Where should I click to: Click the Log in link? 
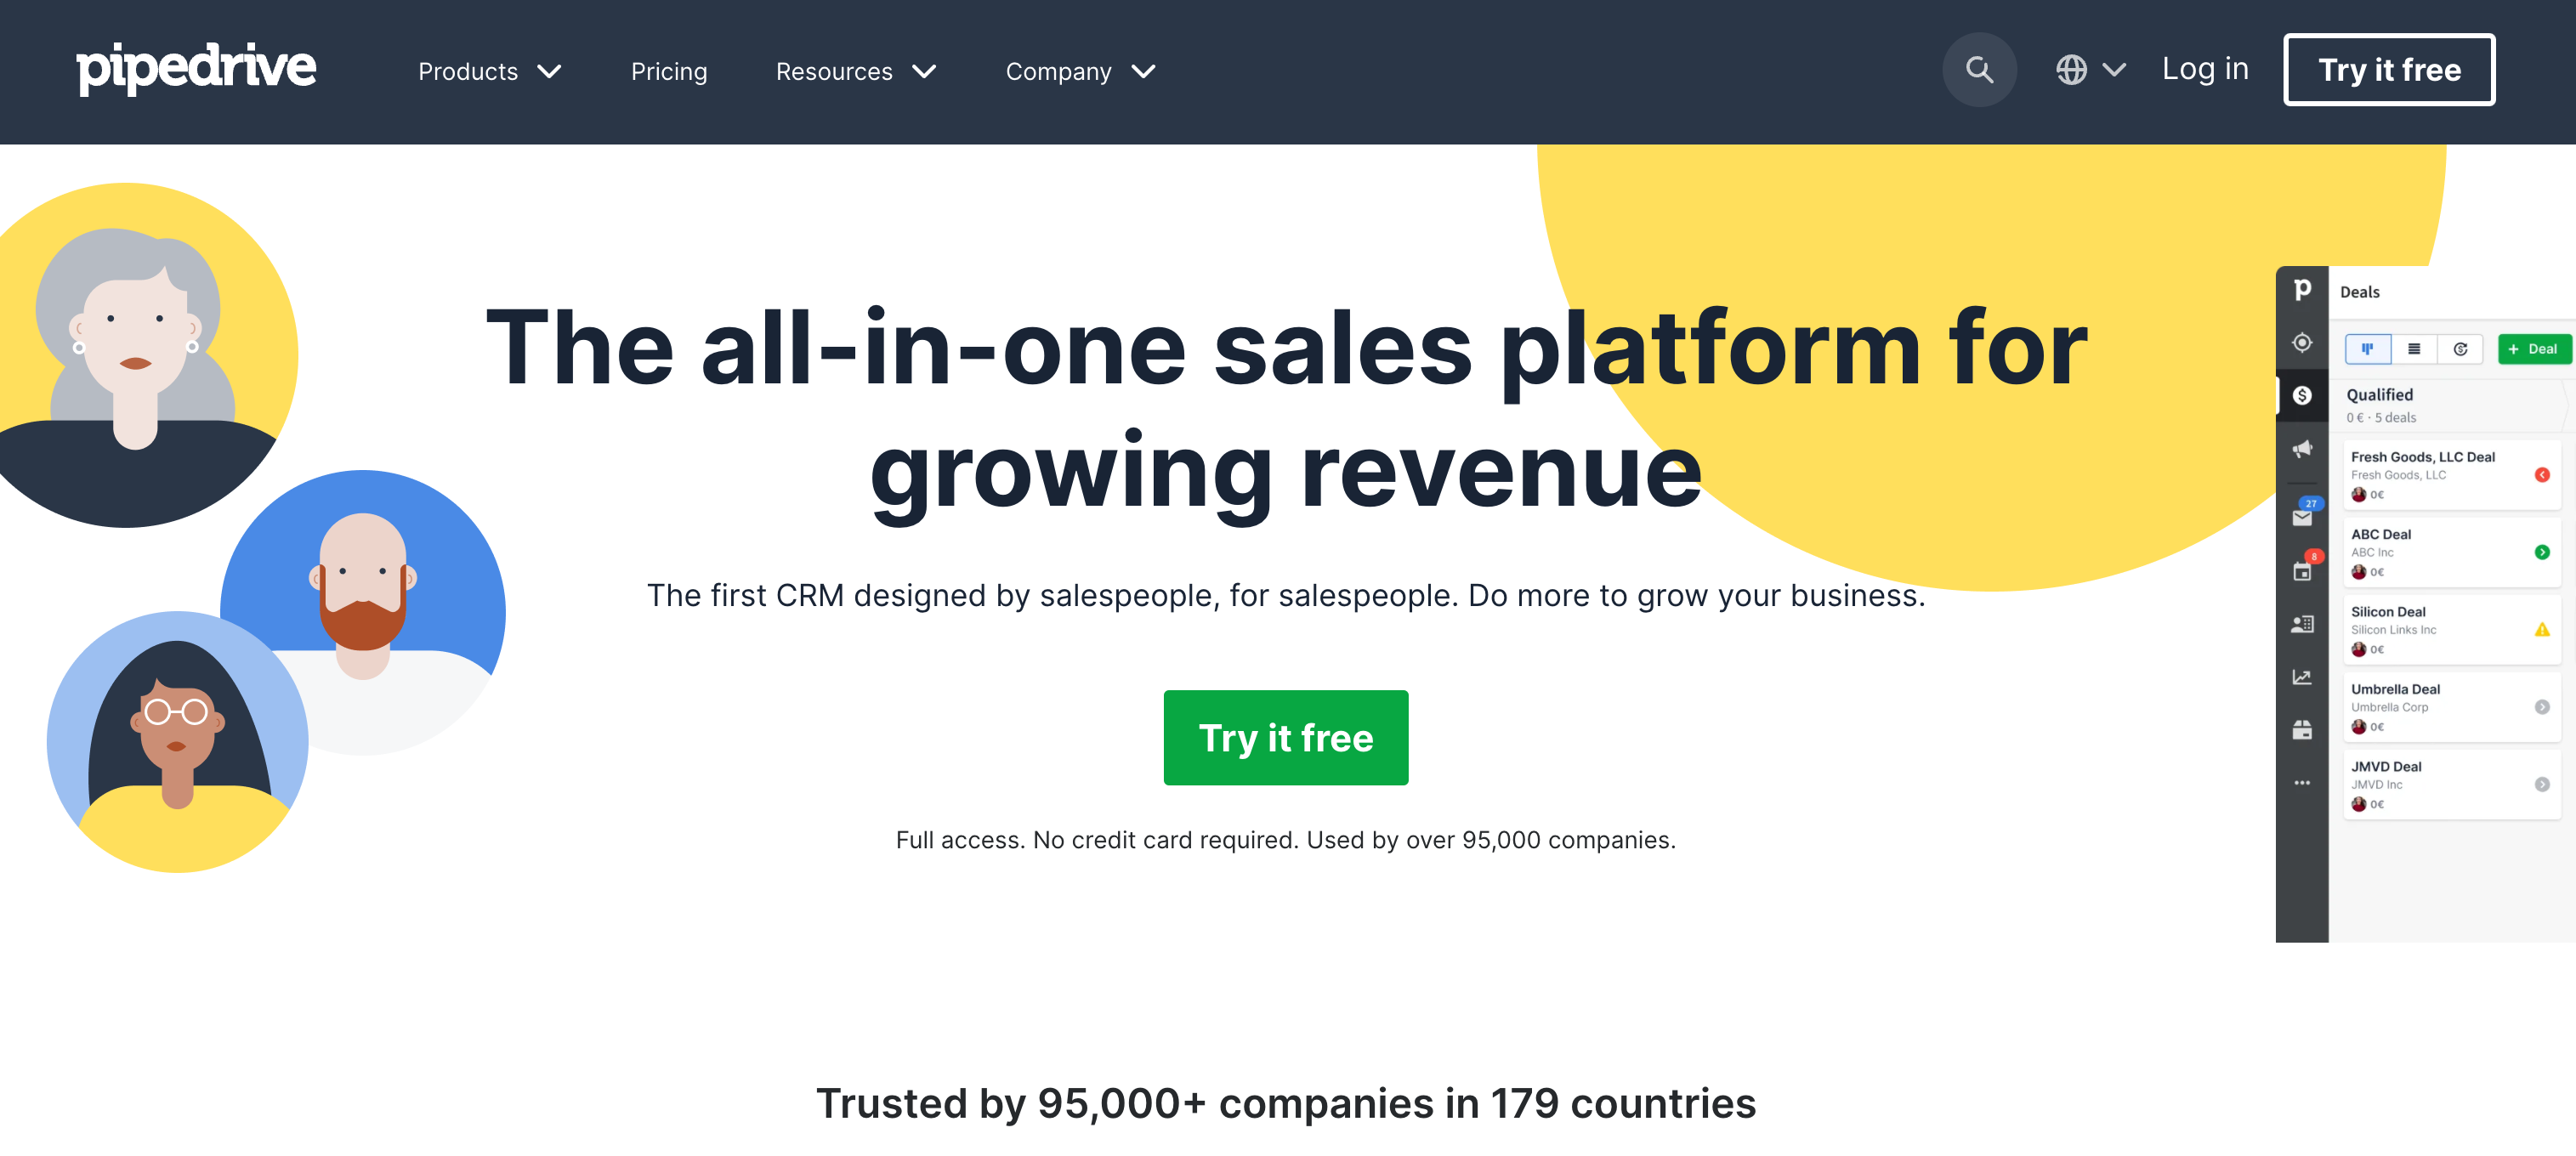[2204, 69]
